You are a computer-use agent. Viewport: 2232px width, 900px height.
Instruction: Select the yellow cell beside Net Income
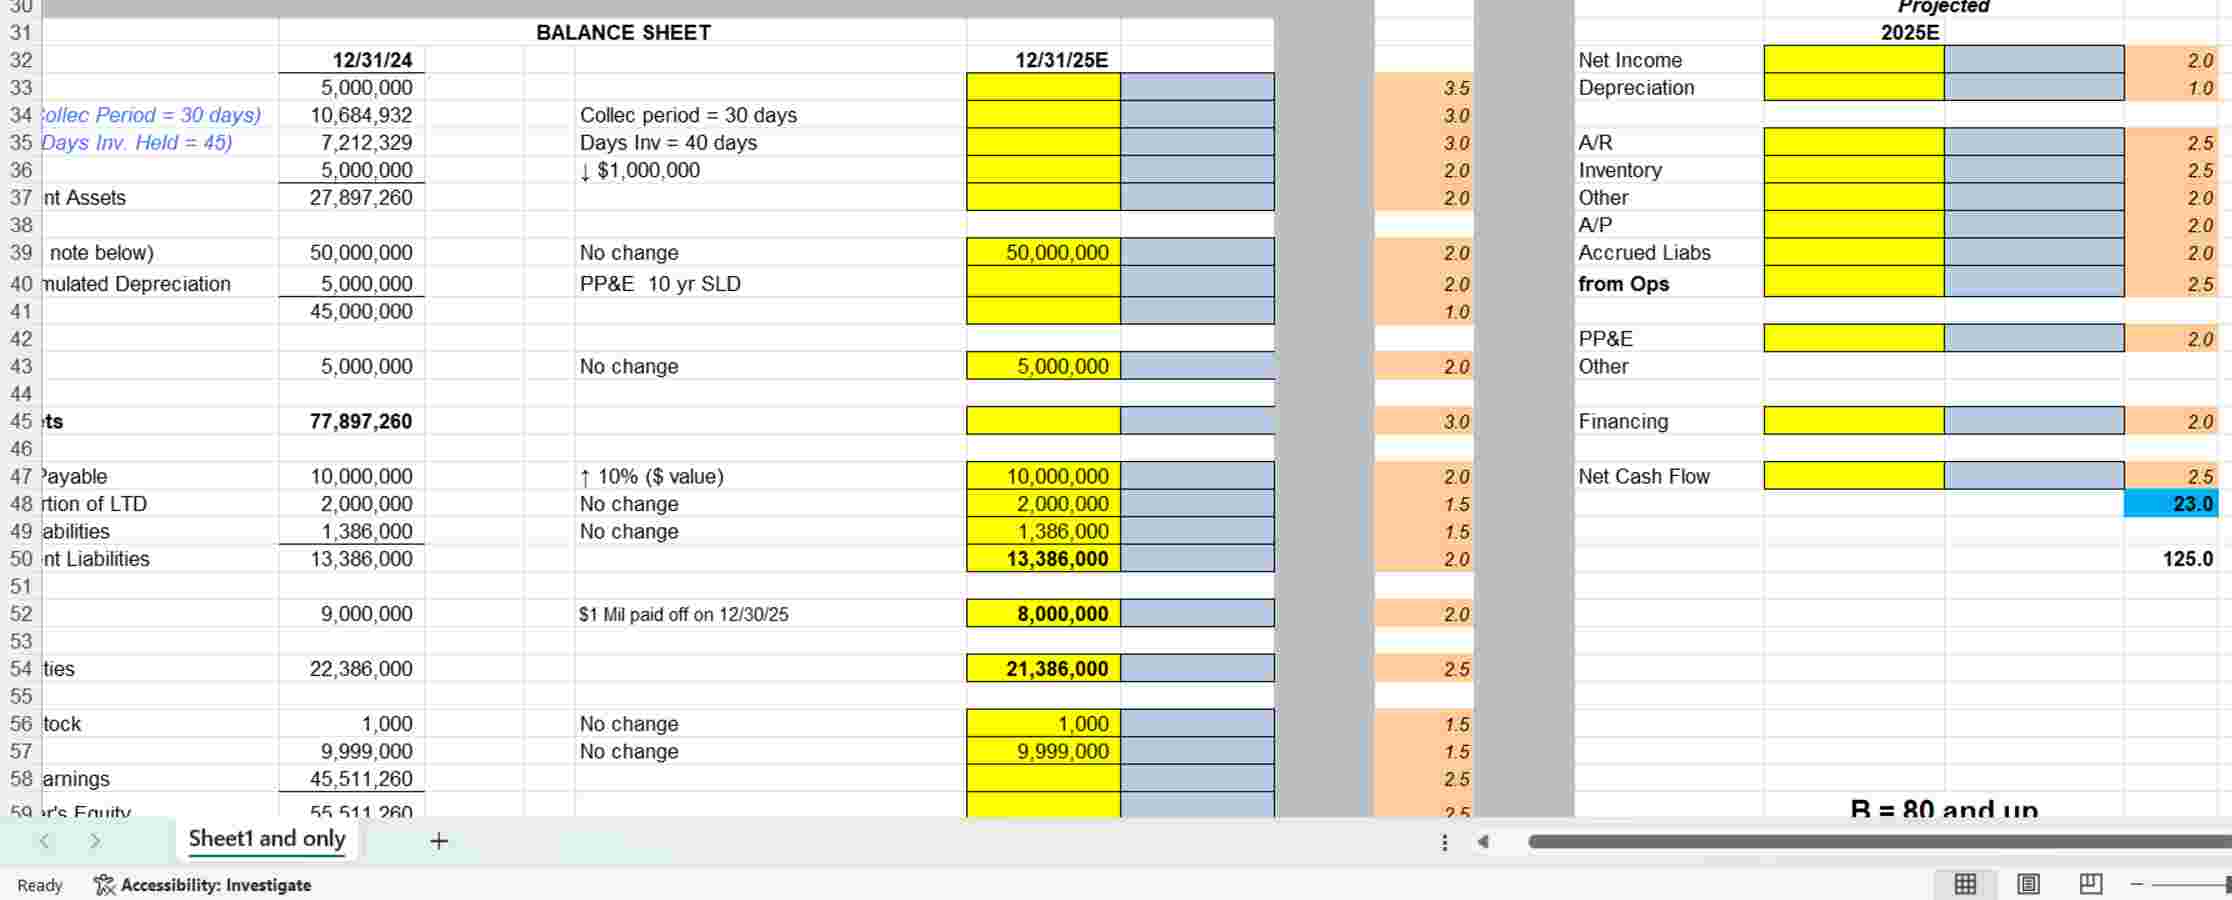tap(1855, 60)
